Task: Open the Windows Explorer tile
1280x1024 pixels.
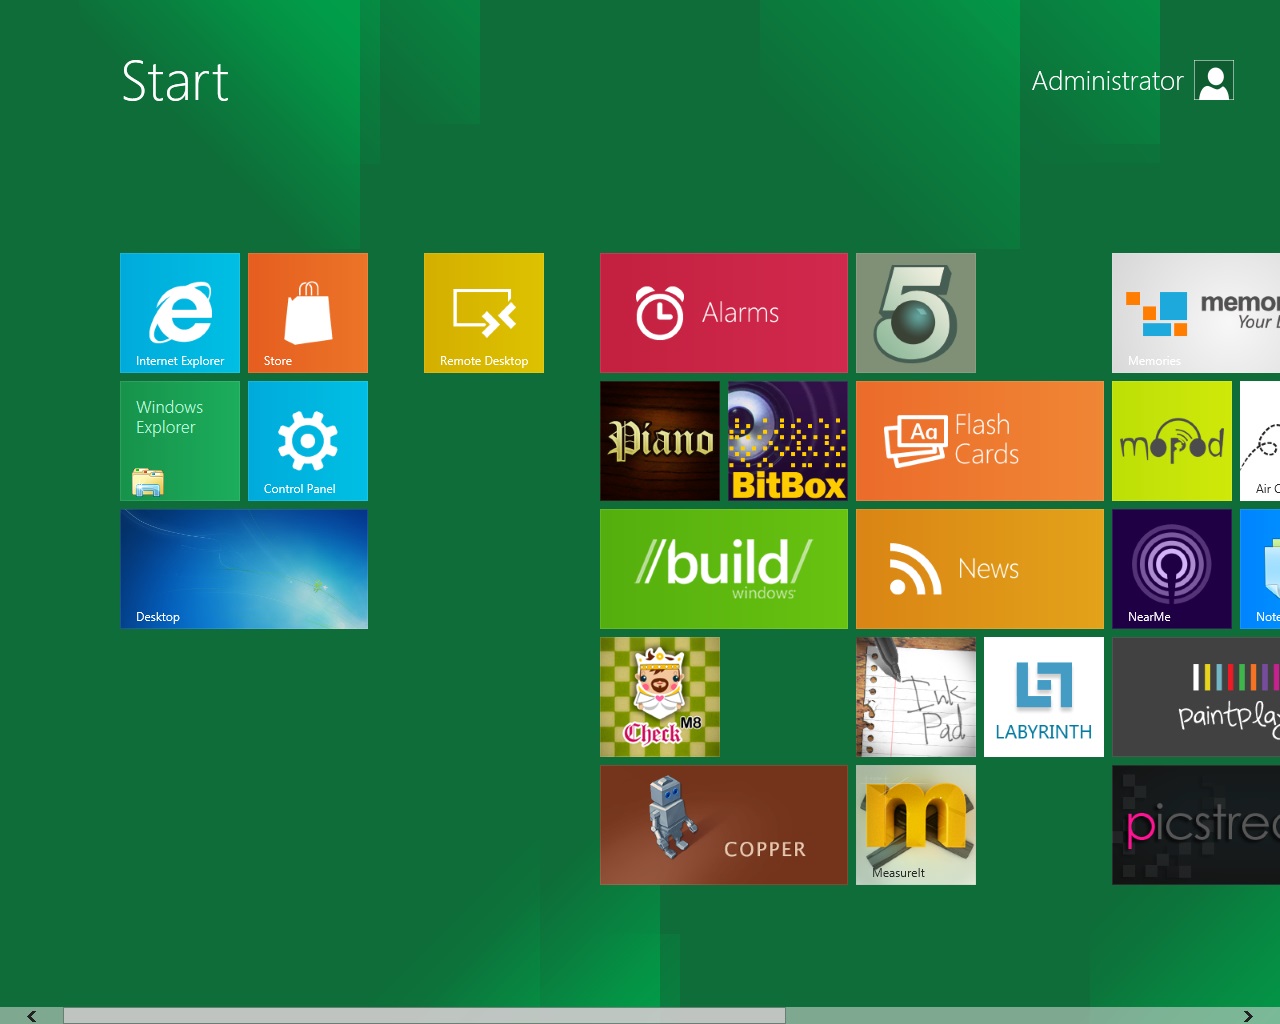Action: click(180, 441)
